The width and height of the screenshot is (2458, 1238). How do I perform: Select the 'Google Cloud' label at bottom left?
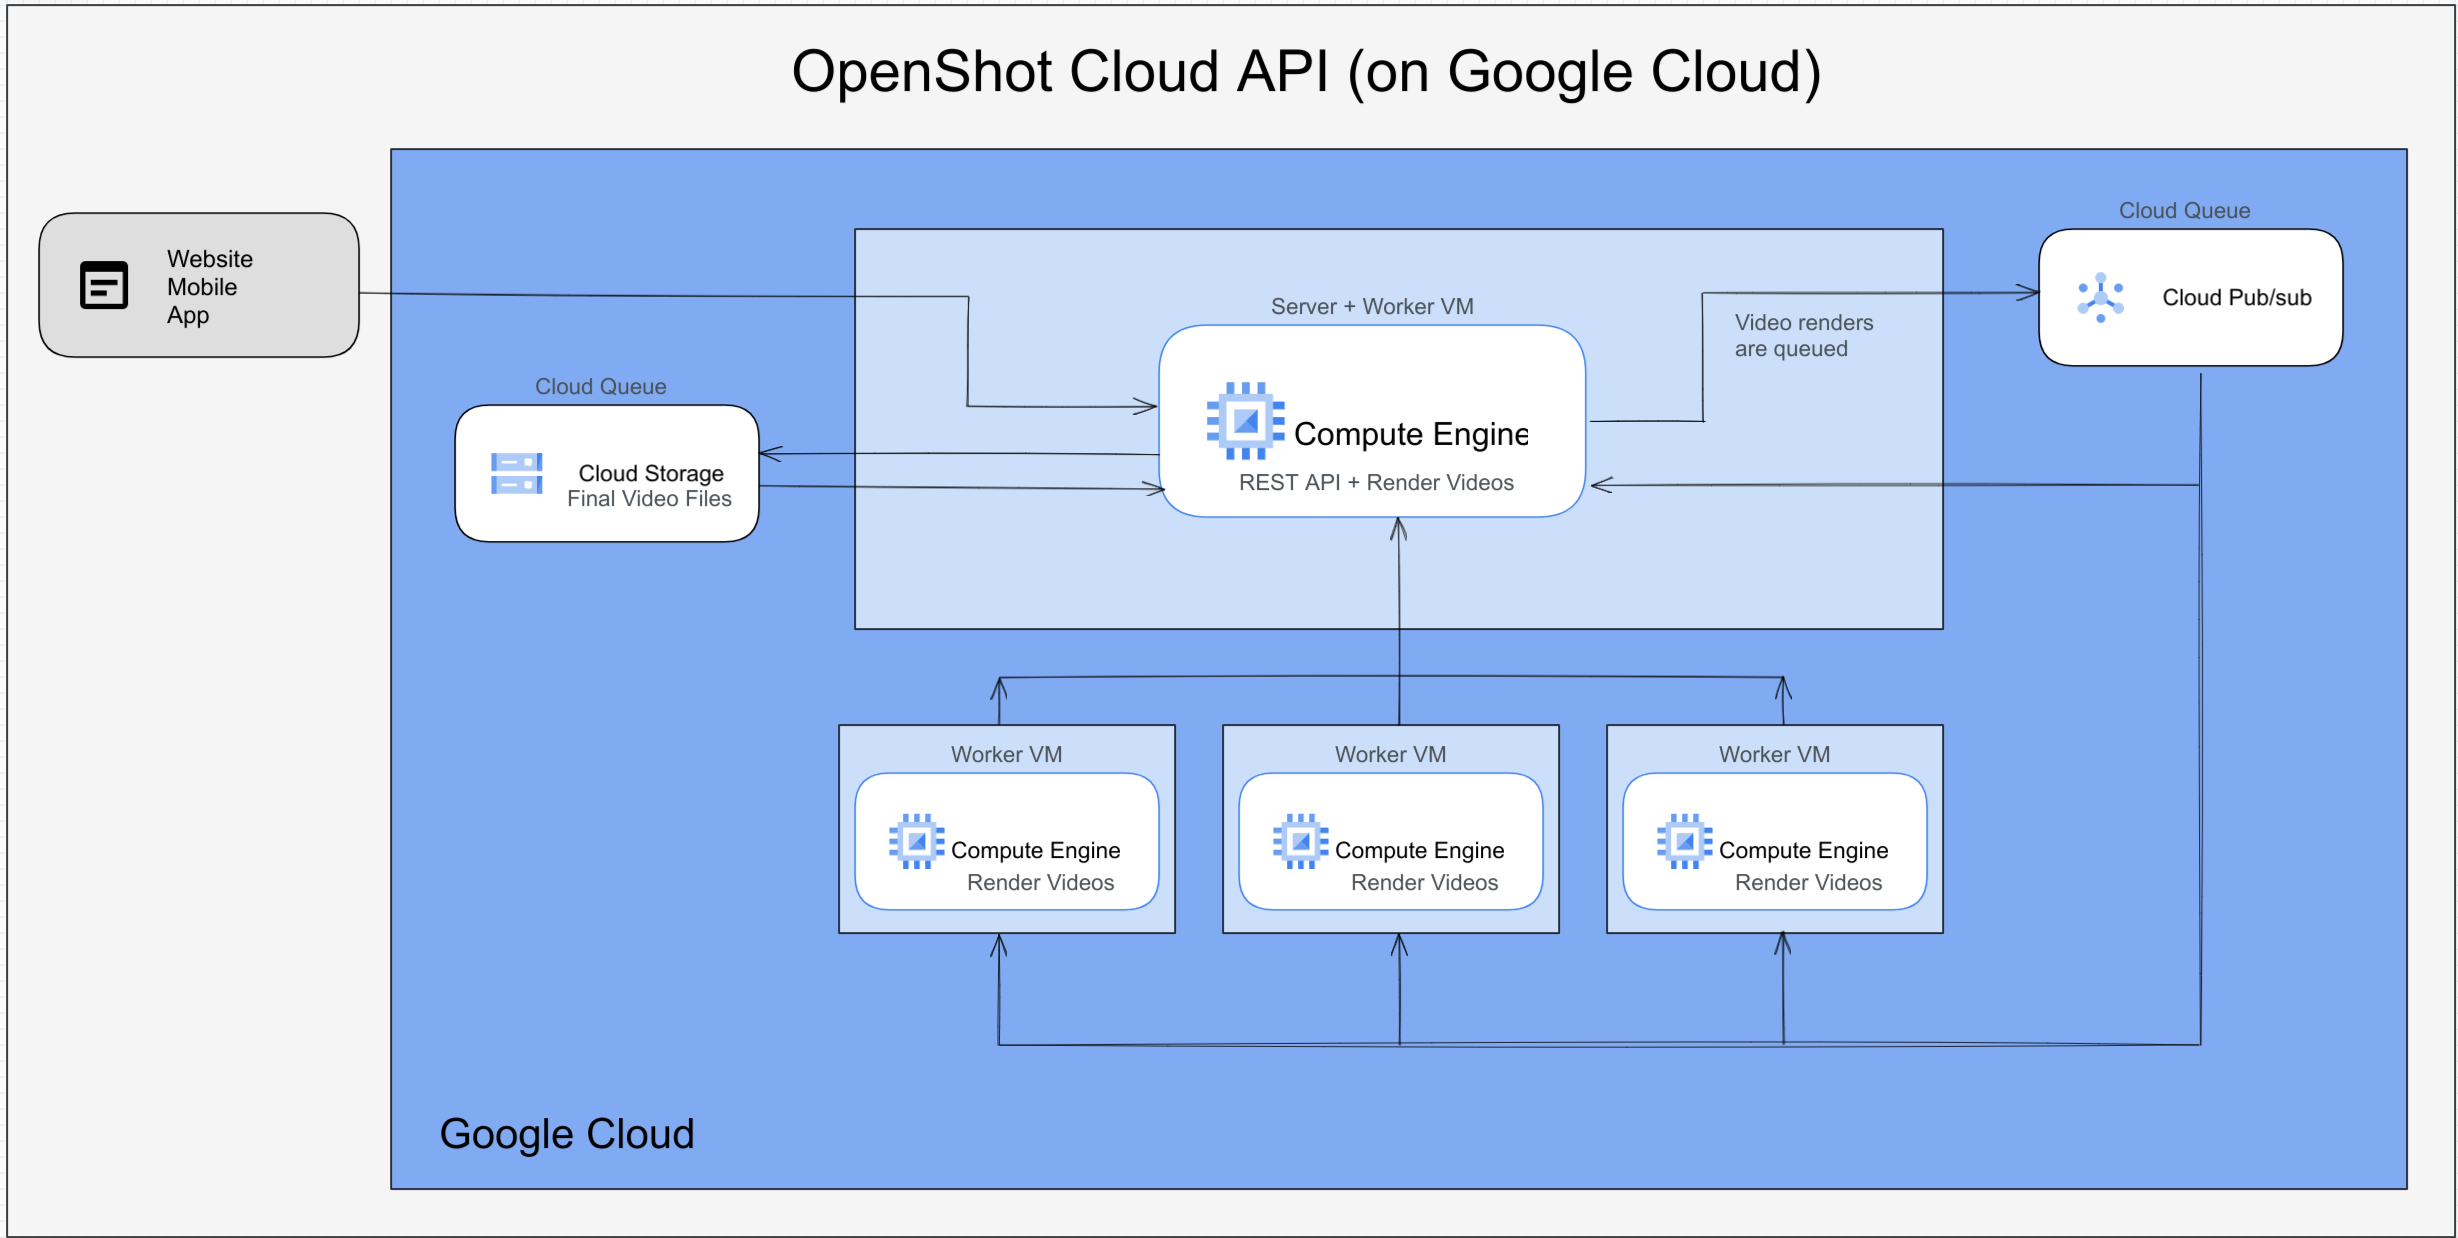[x=567, y=1135]
